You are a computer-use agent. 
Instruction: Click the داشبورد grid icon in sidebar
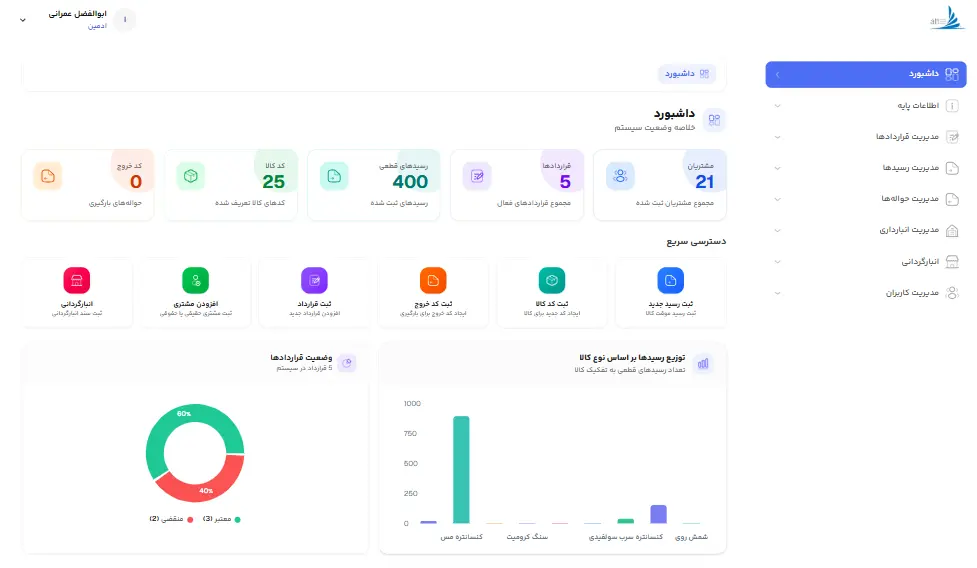(951, 74)
